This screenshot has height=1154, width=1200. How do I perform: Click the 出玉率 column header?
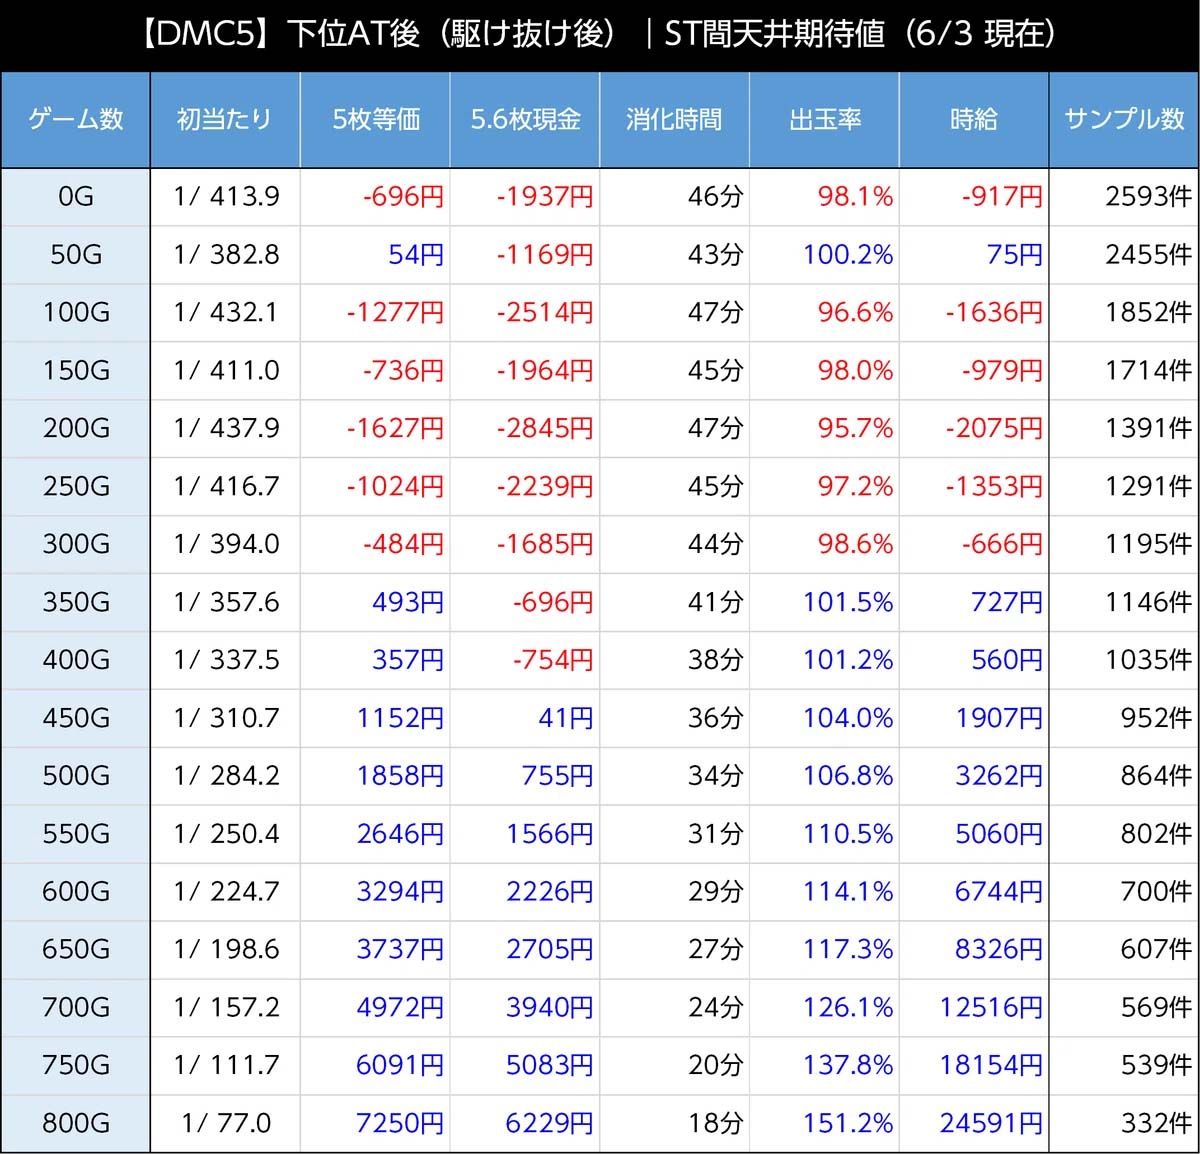tap(824, 120)
